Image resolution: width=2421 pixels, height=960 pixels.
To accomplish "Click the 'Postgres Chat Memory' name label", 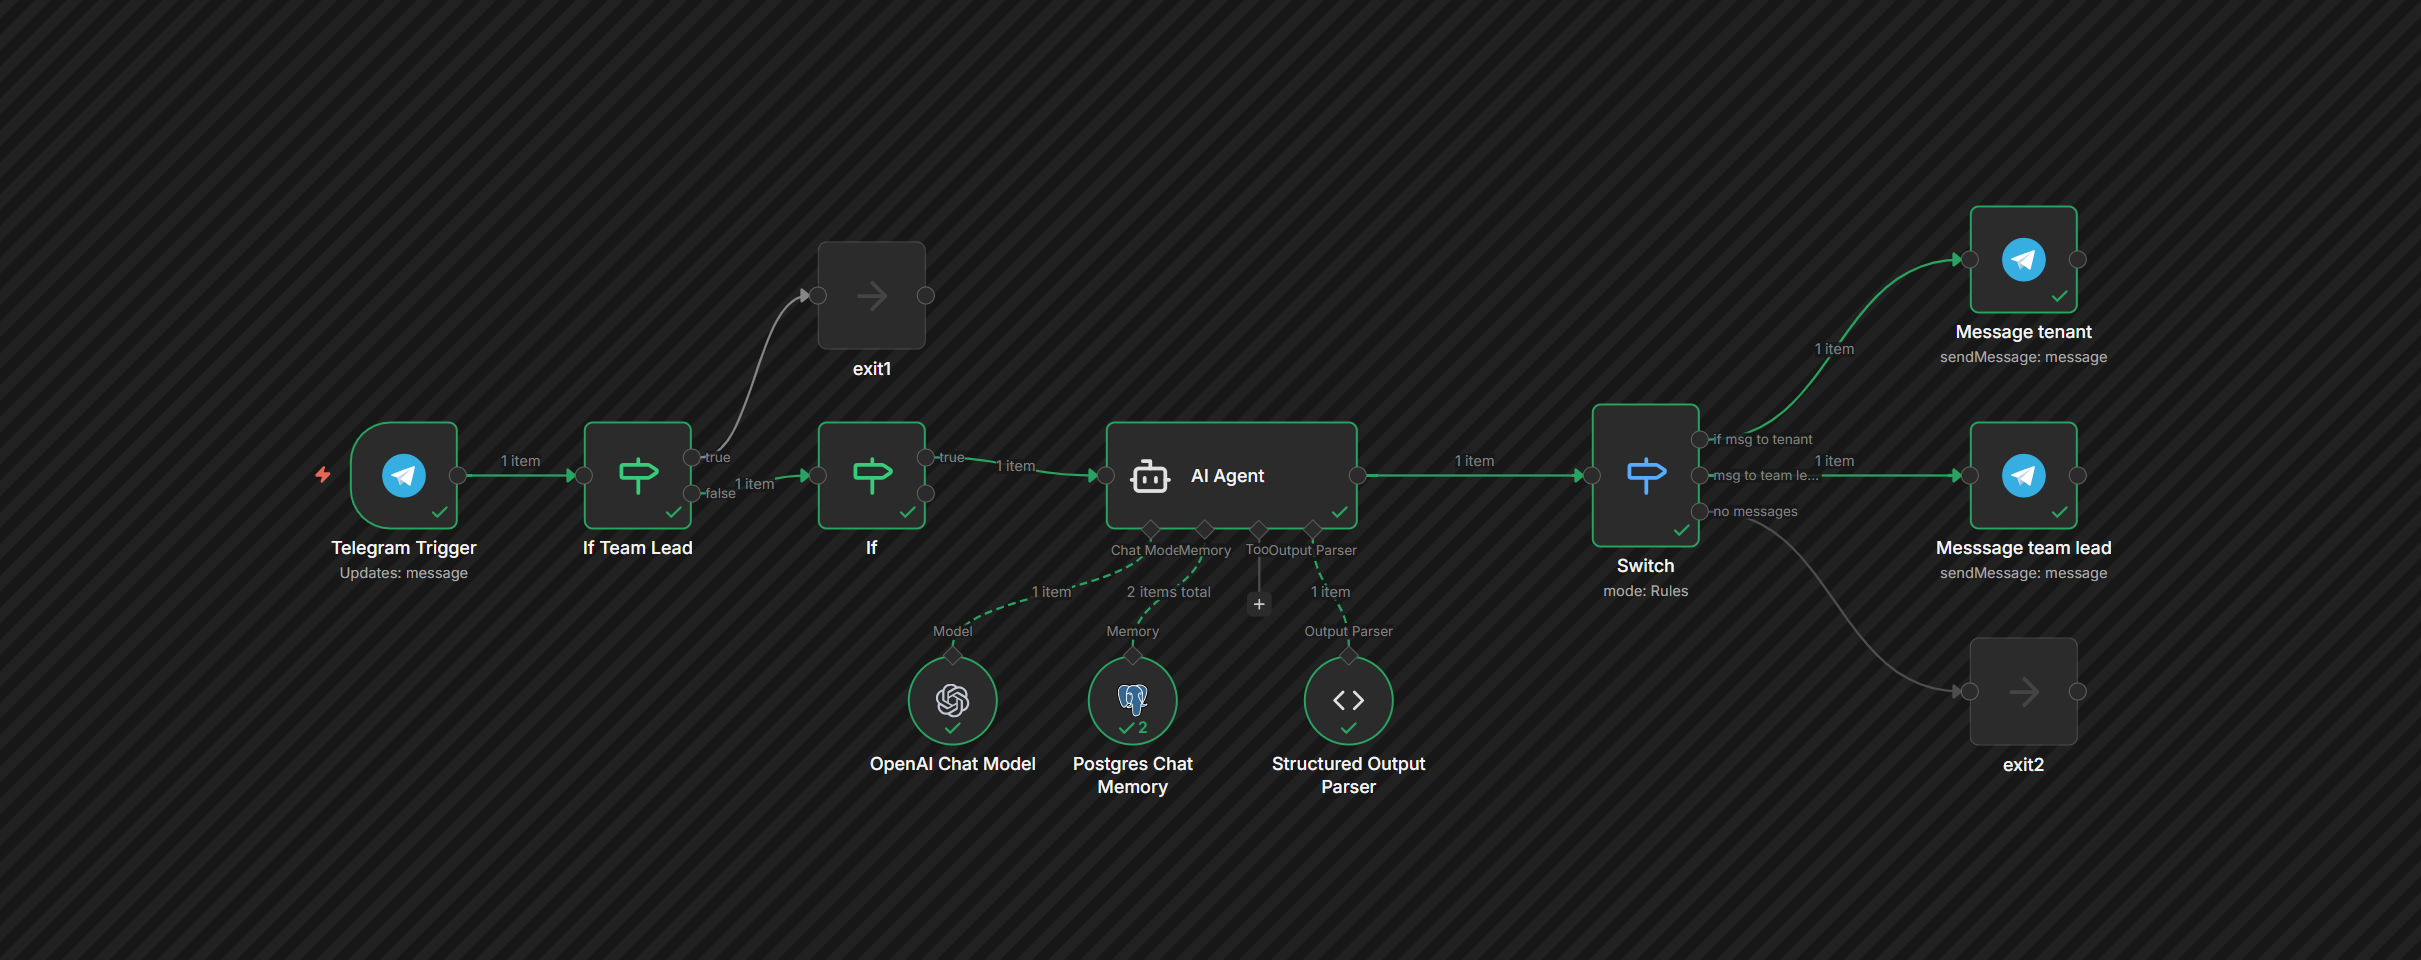I will [1133, 775].
